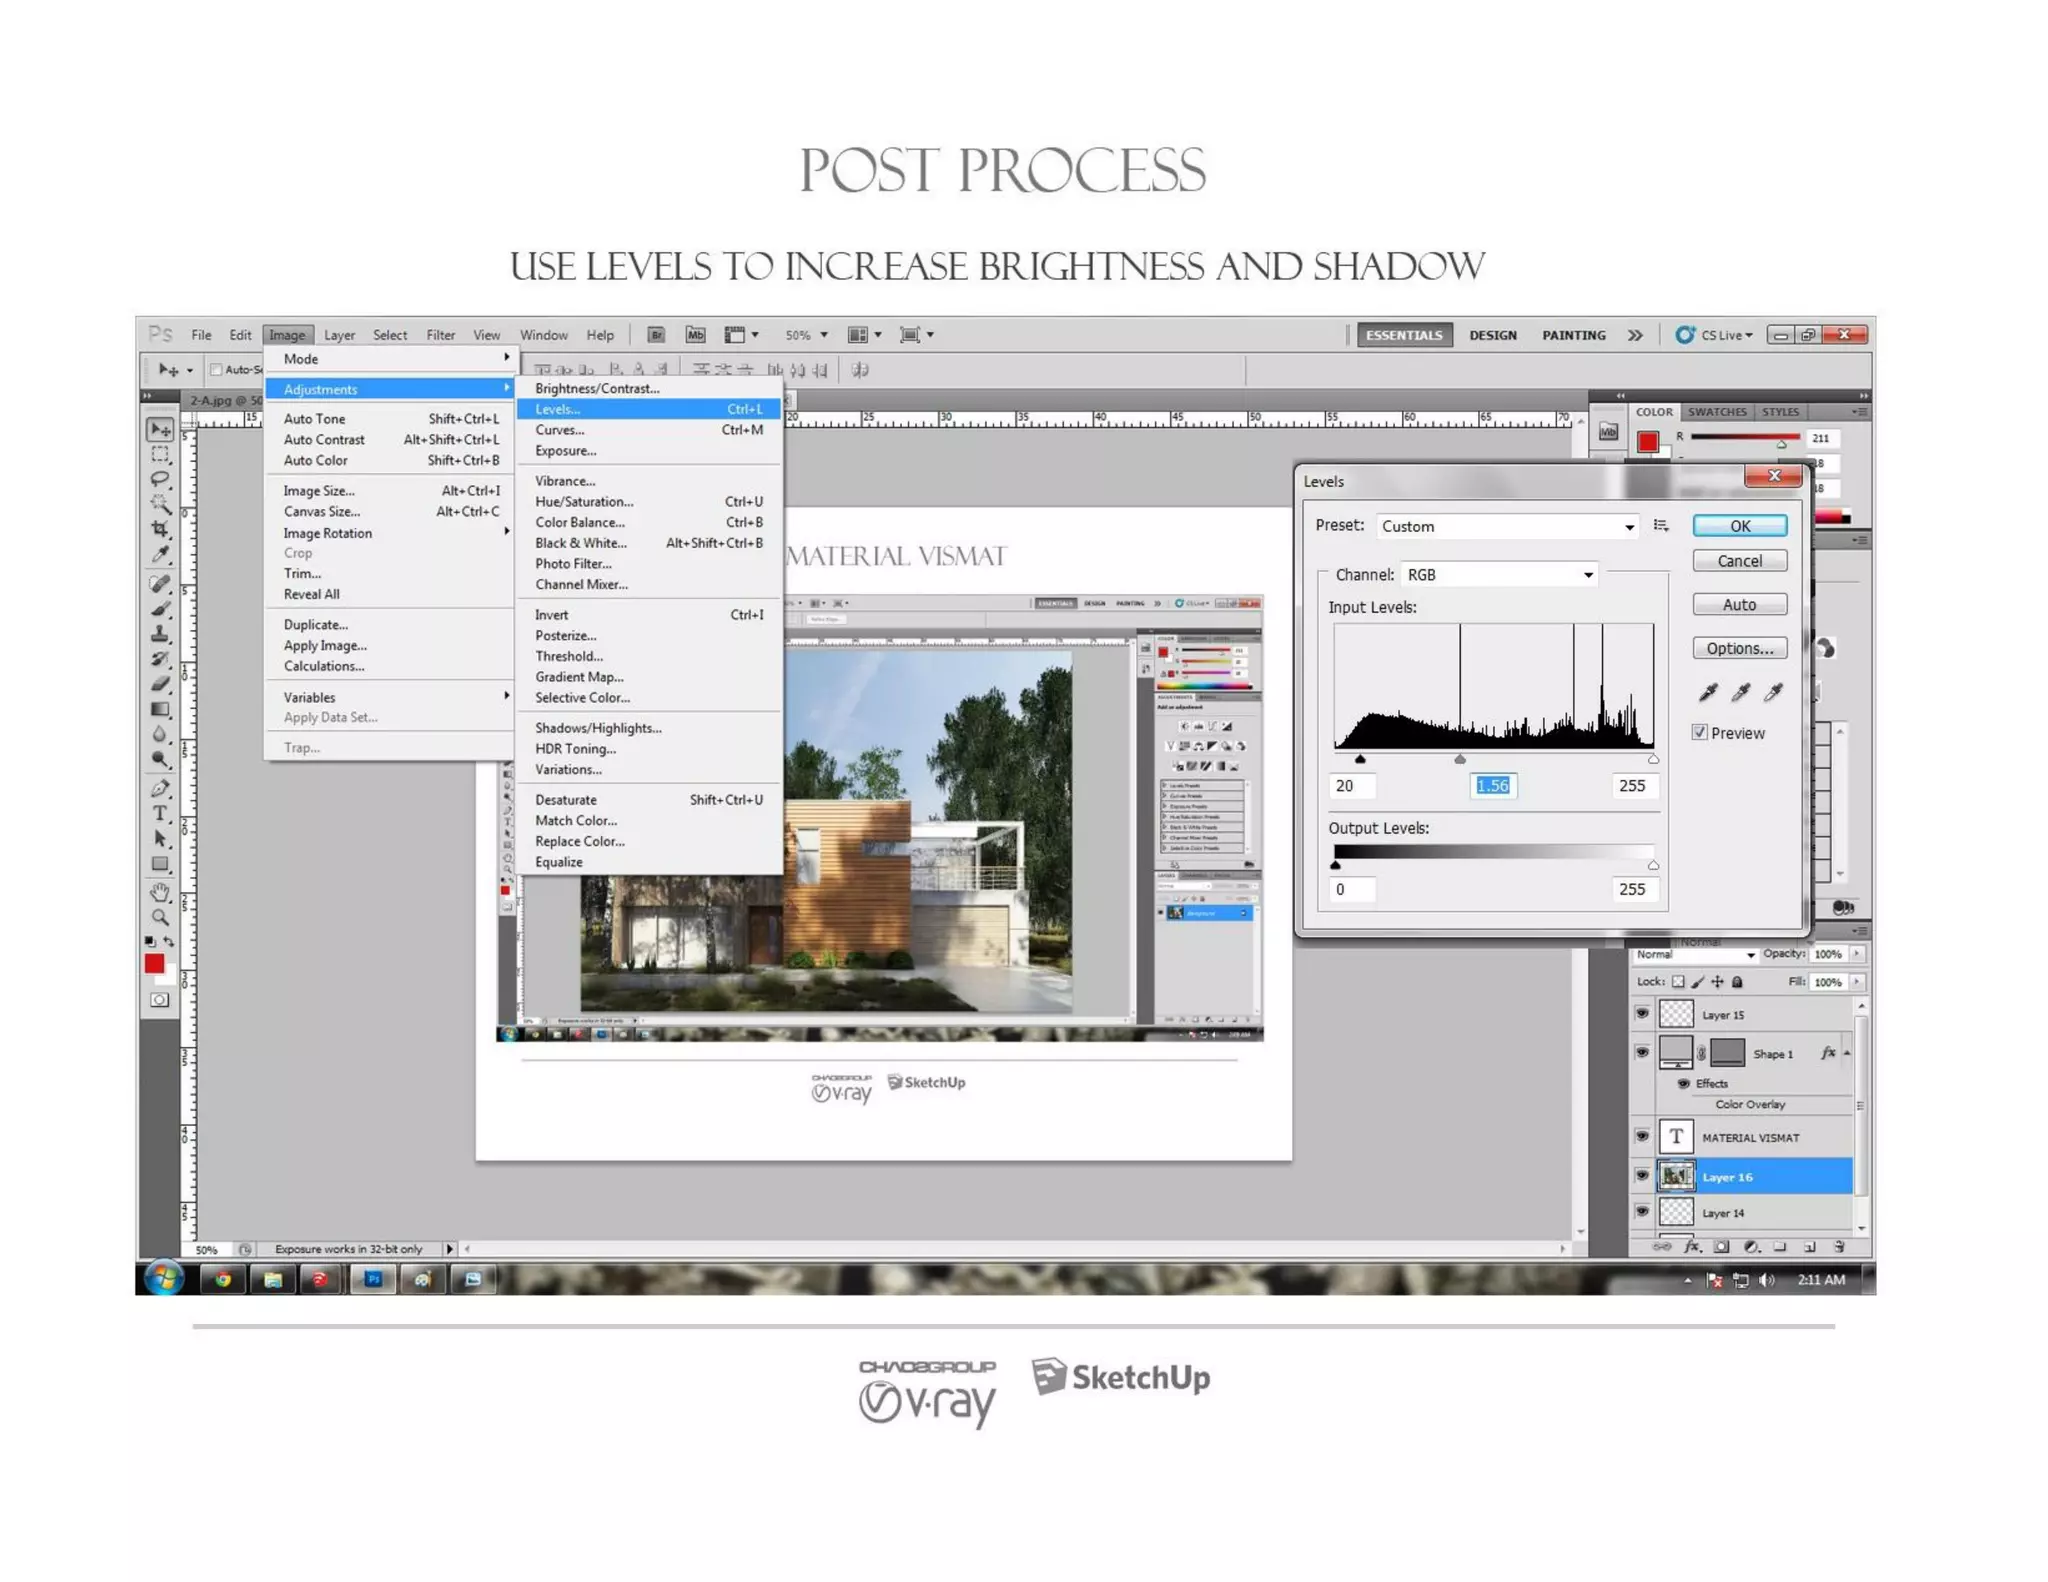Hide Layer 15 with its eye icon

pos(1642,1013)
